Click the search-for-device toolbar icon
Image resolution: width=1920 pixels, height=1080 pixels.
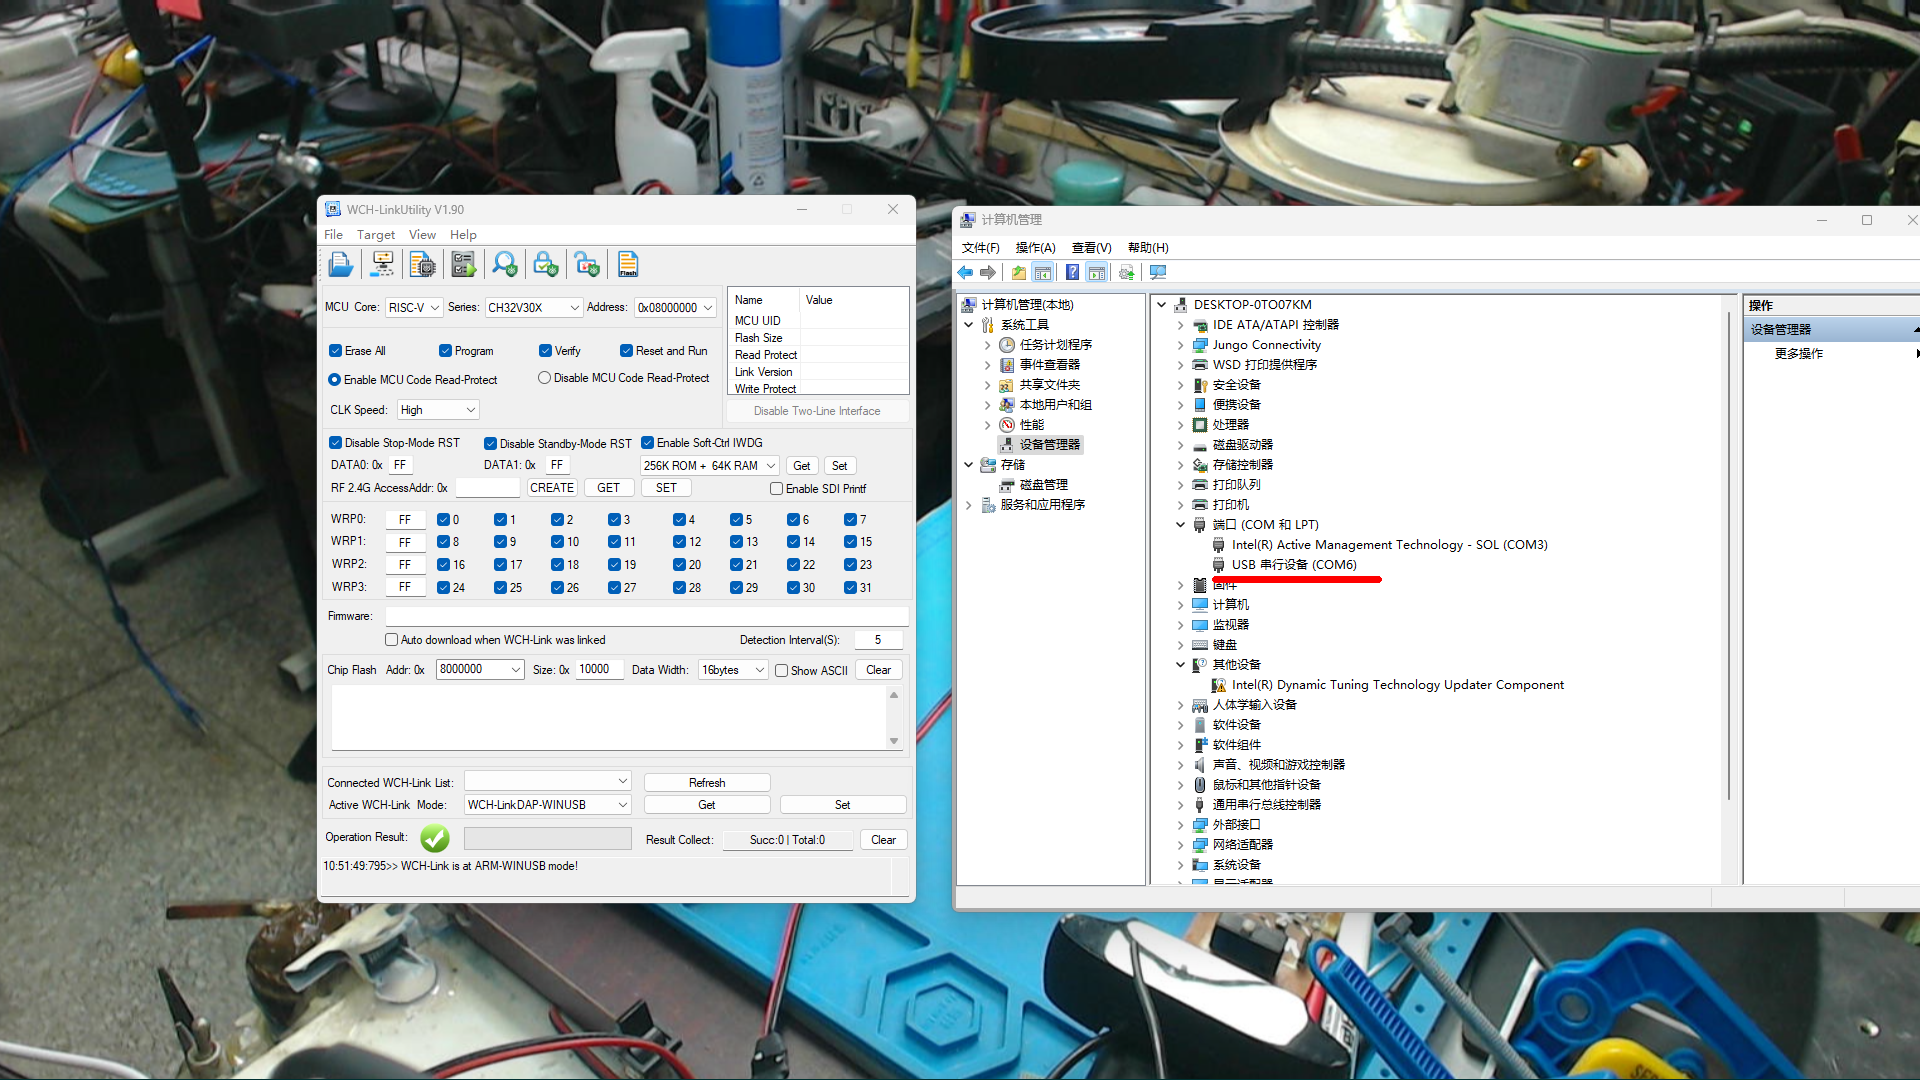tap(505, 263)
